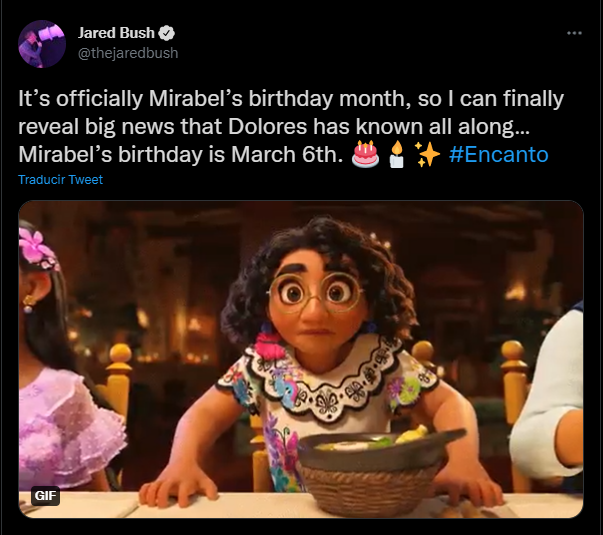Click the GIF badge on the media
The image size is (603, 535).
pyautogui.click(x=46, y=495)
